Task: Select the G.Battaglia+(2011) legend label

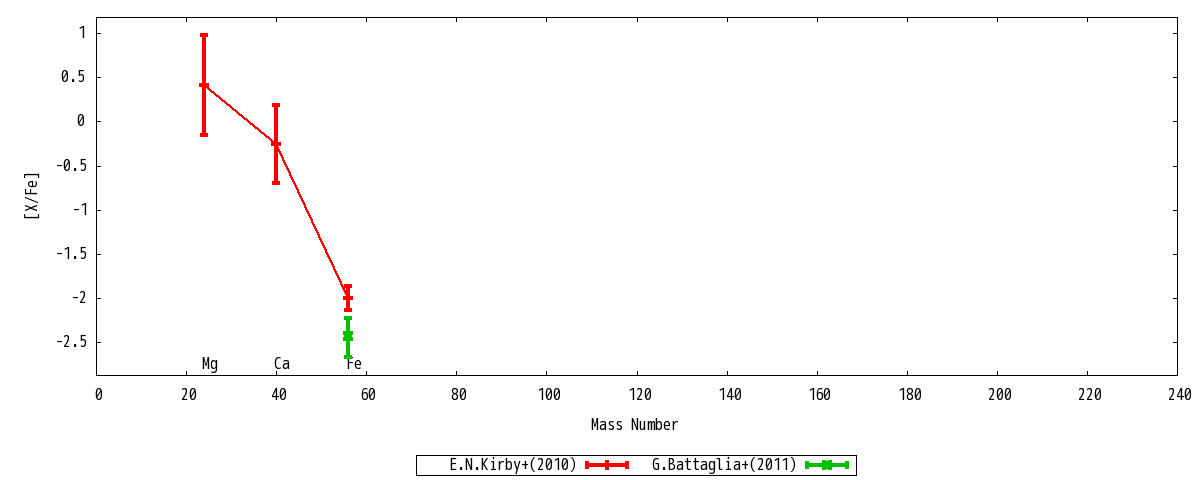Action: click(x=724, y=465)
